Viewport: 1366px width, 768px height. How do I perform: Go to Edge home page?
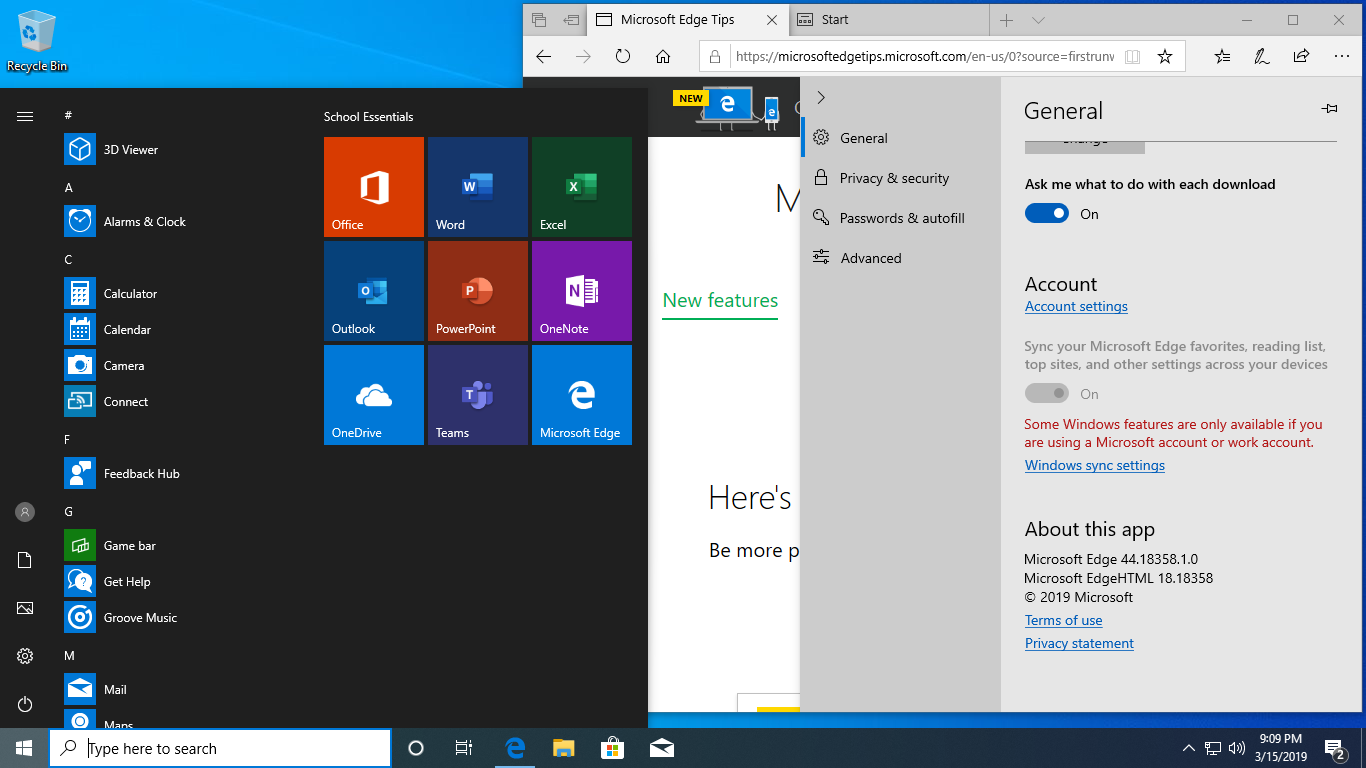pos(663,57)
